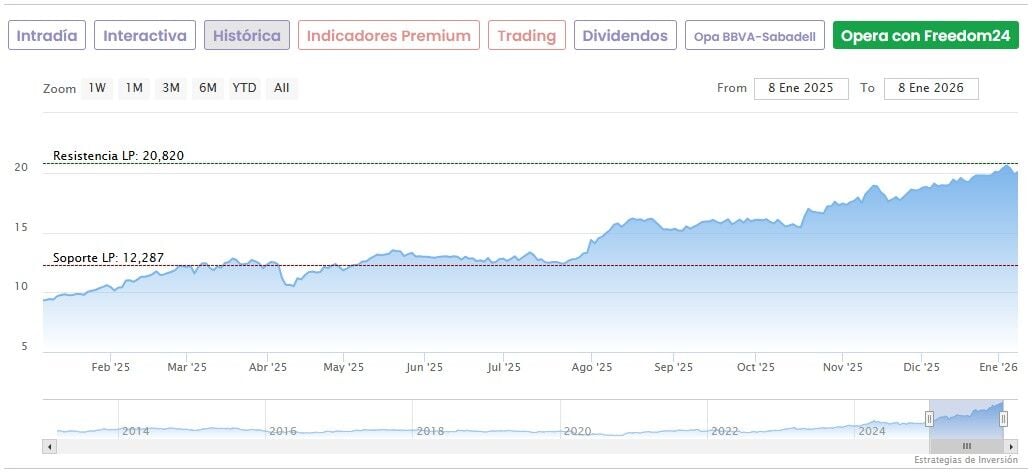Select the Histórica tab
This screenshot has width=1033, height=472.
pos(247,36)
